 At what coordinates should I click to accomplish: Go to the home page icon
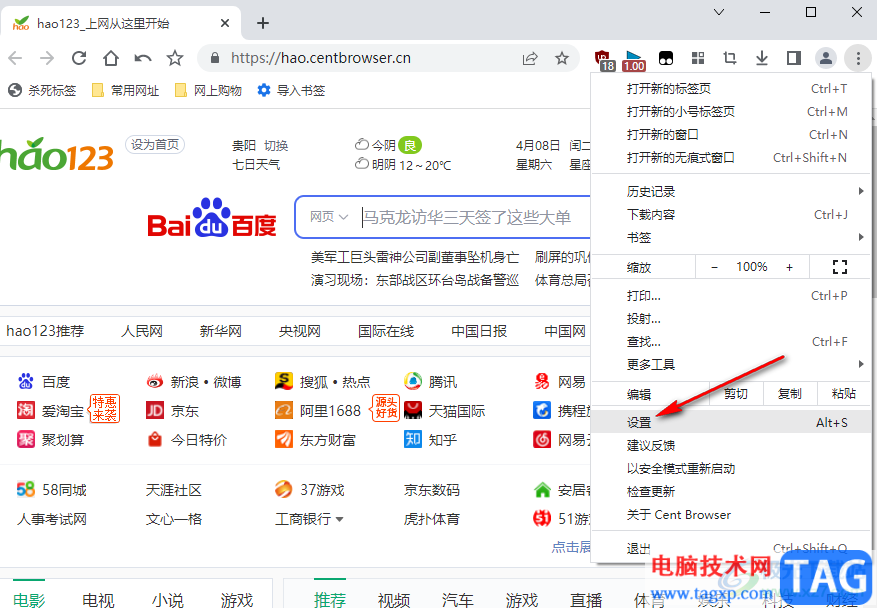tap(111, 58)
